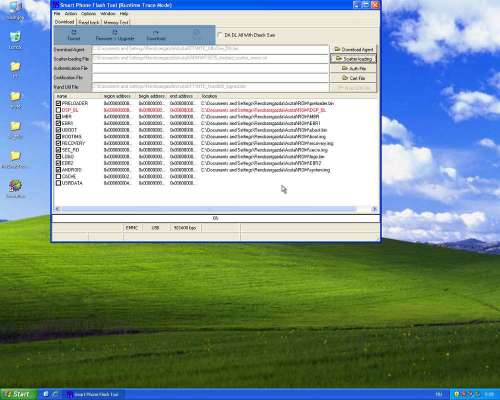The width and height of the screenshot is (500, 400).
Task: Open the Options menu
Action: pos(88,14)
